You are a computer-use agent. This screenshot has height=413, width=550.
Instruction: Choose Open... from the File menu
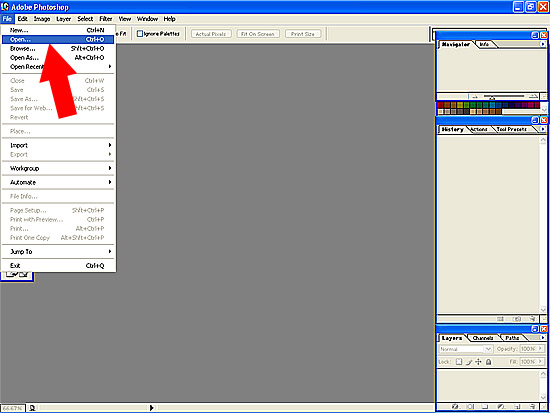click(58, 39)
